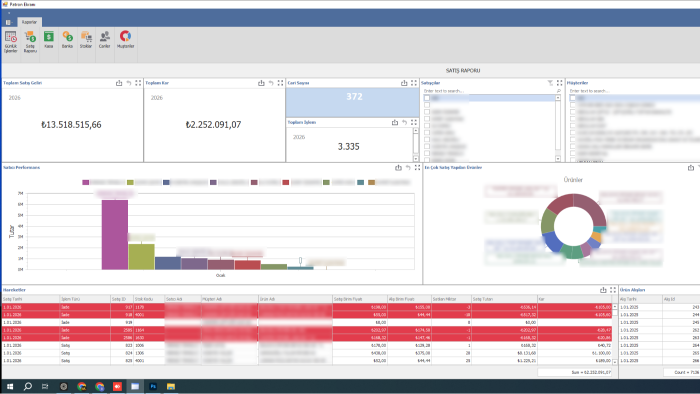Maximize the Cari Sayısı panel
700x394 pixels.
tap(414, 83)
